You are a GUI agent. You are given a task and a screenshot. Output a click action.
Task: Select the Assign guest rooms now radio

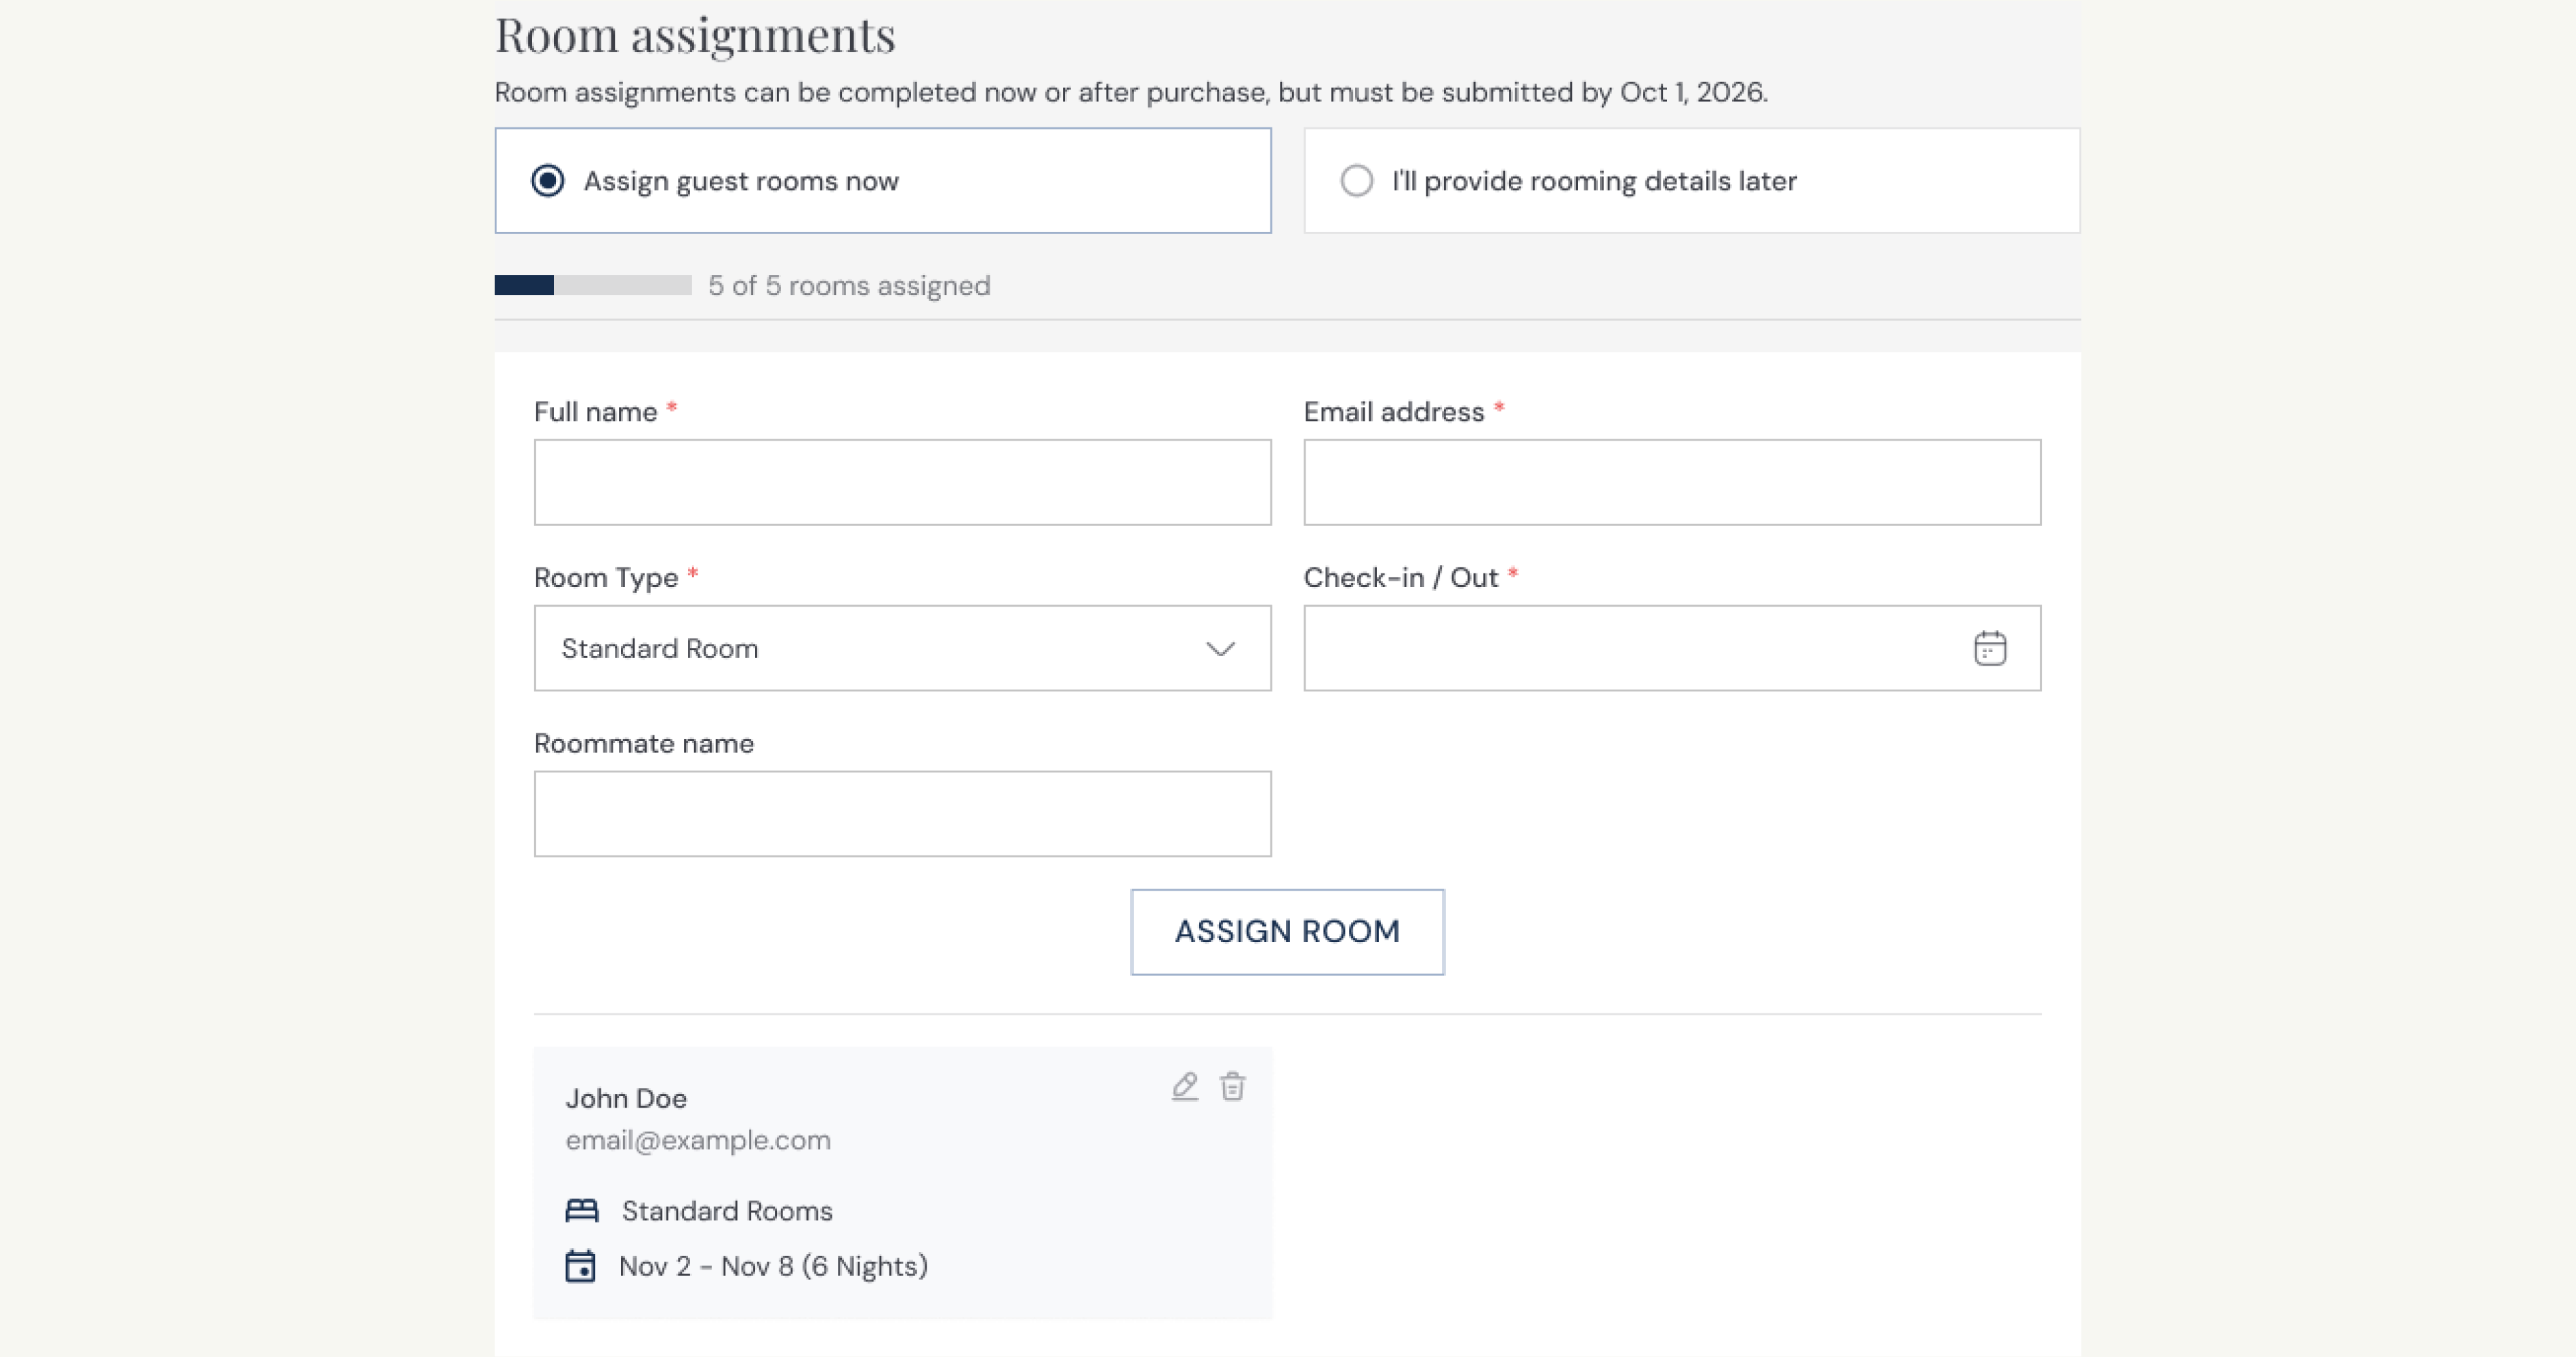[x=548, y=181]
